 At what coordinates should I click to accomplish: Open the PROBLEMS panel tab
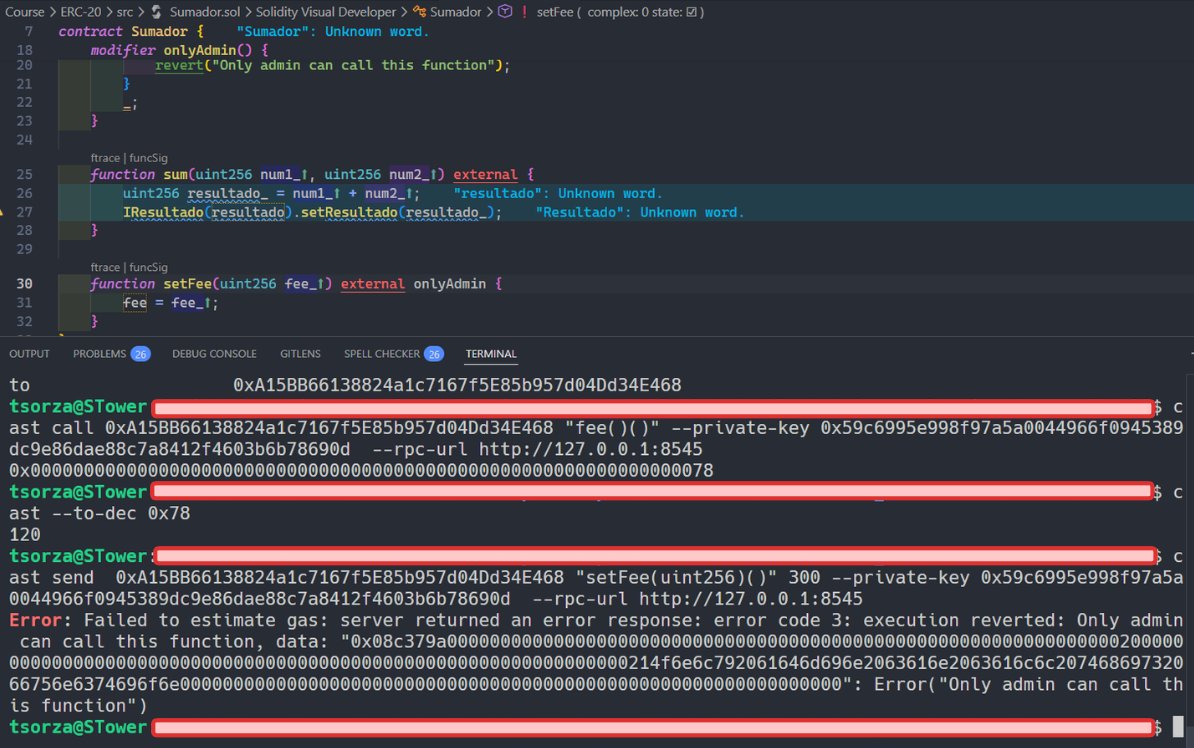tap(99, 353)
